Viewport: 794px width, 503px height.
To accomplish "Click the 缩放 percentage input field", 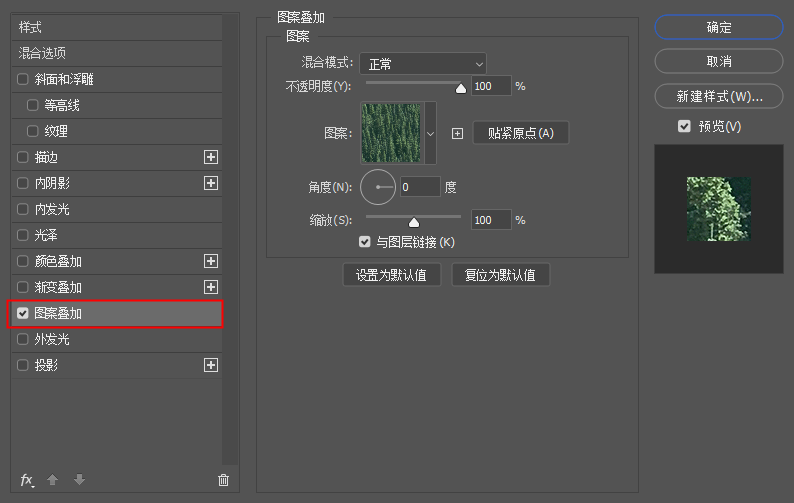I will 491,220.
